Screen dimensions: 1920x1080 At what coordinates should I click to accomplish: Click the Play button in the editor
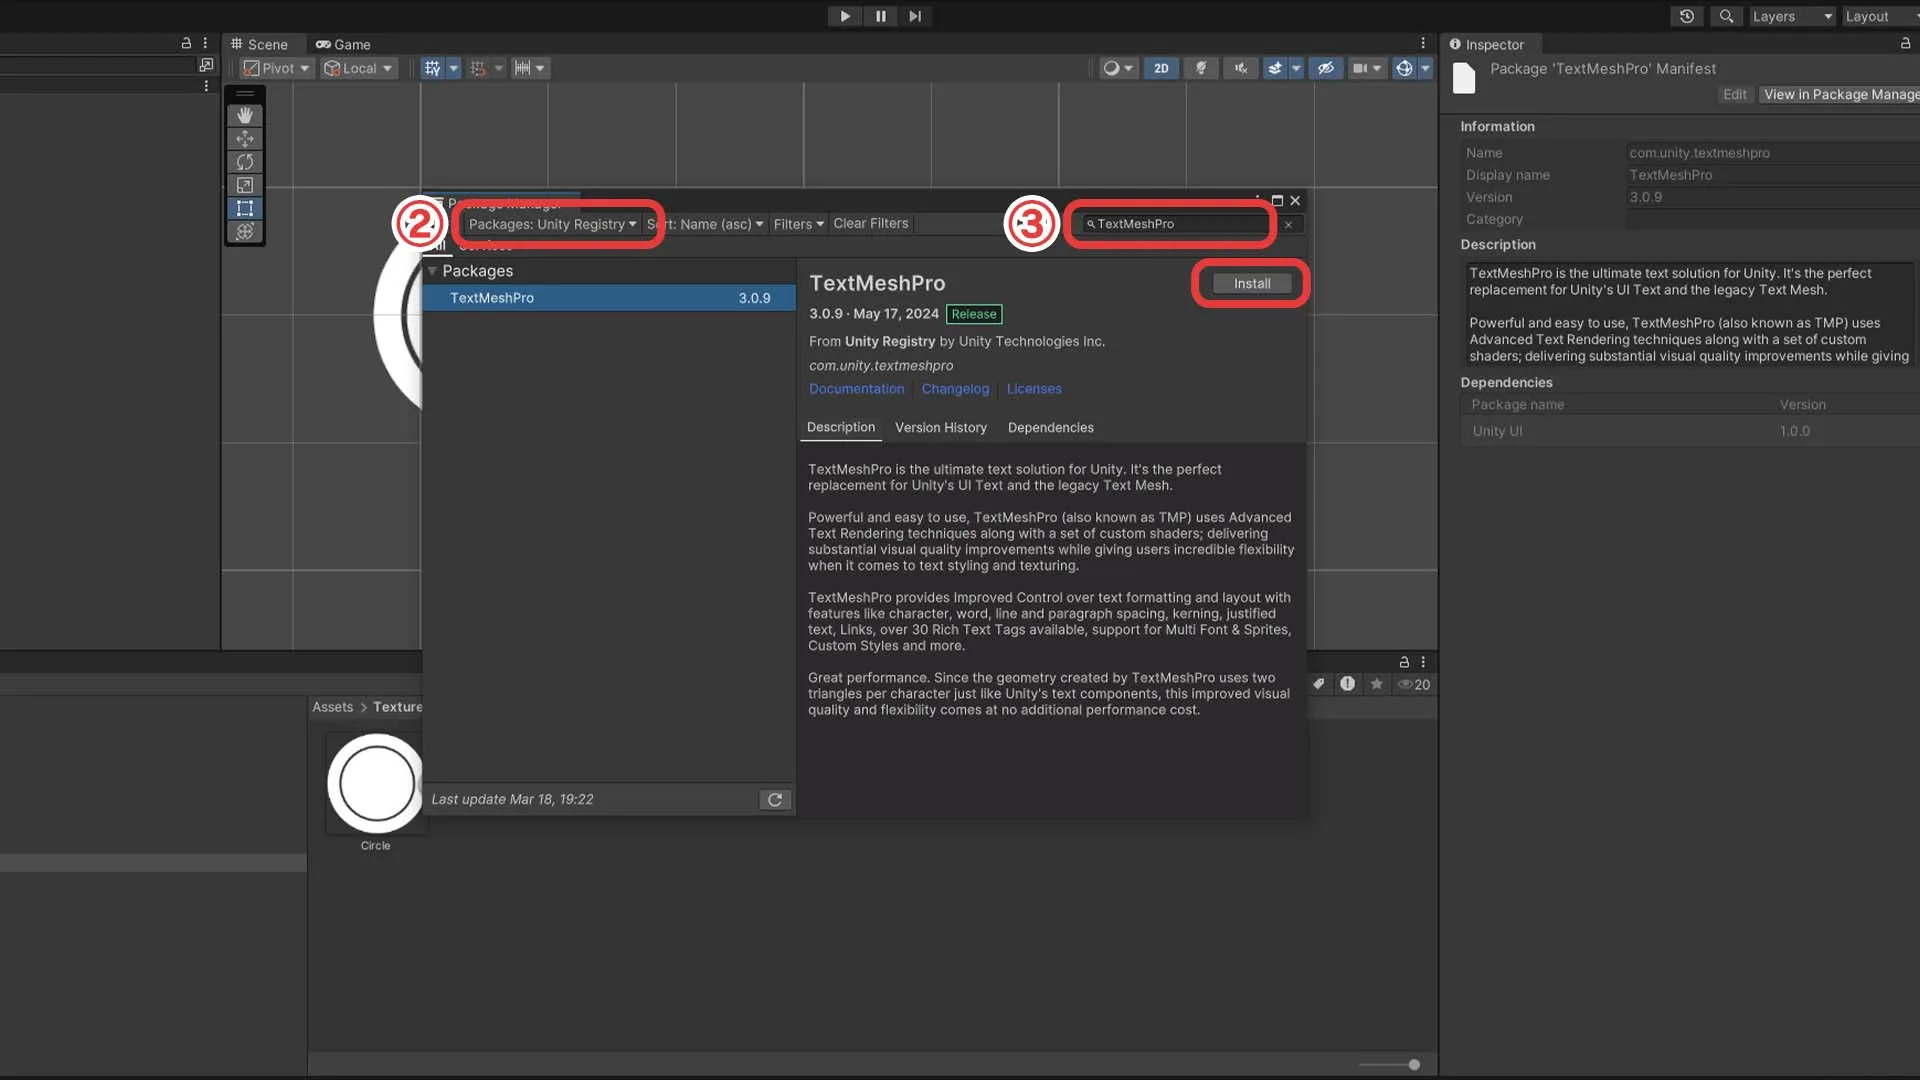point(845,16)
